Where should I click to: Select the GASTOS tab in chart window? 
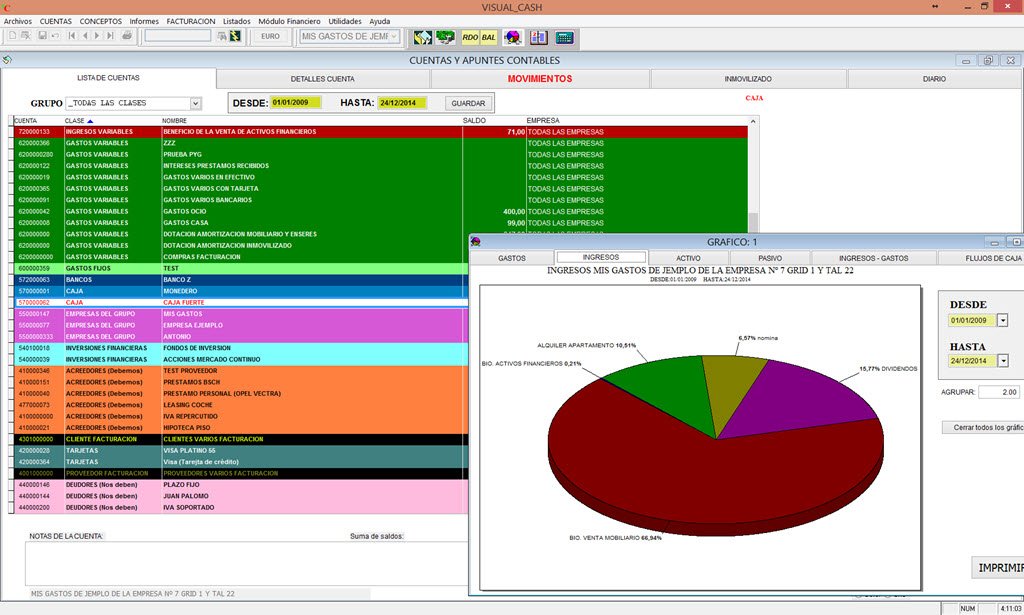(x=512, y=258)
